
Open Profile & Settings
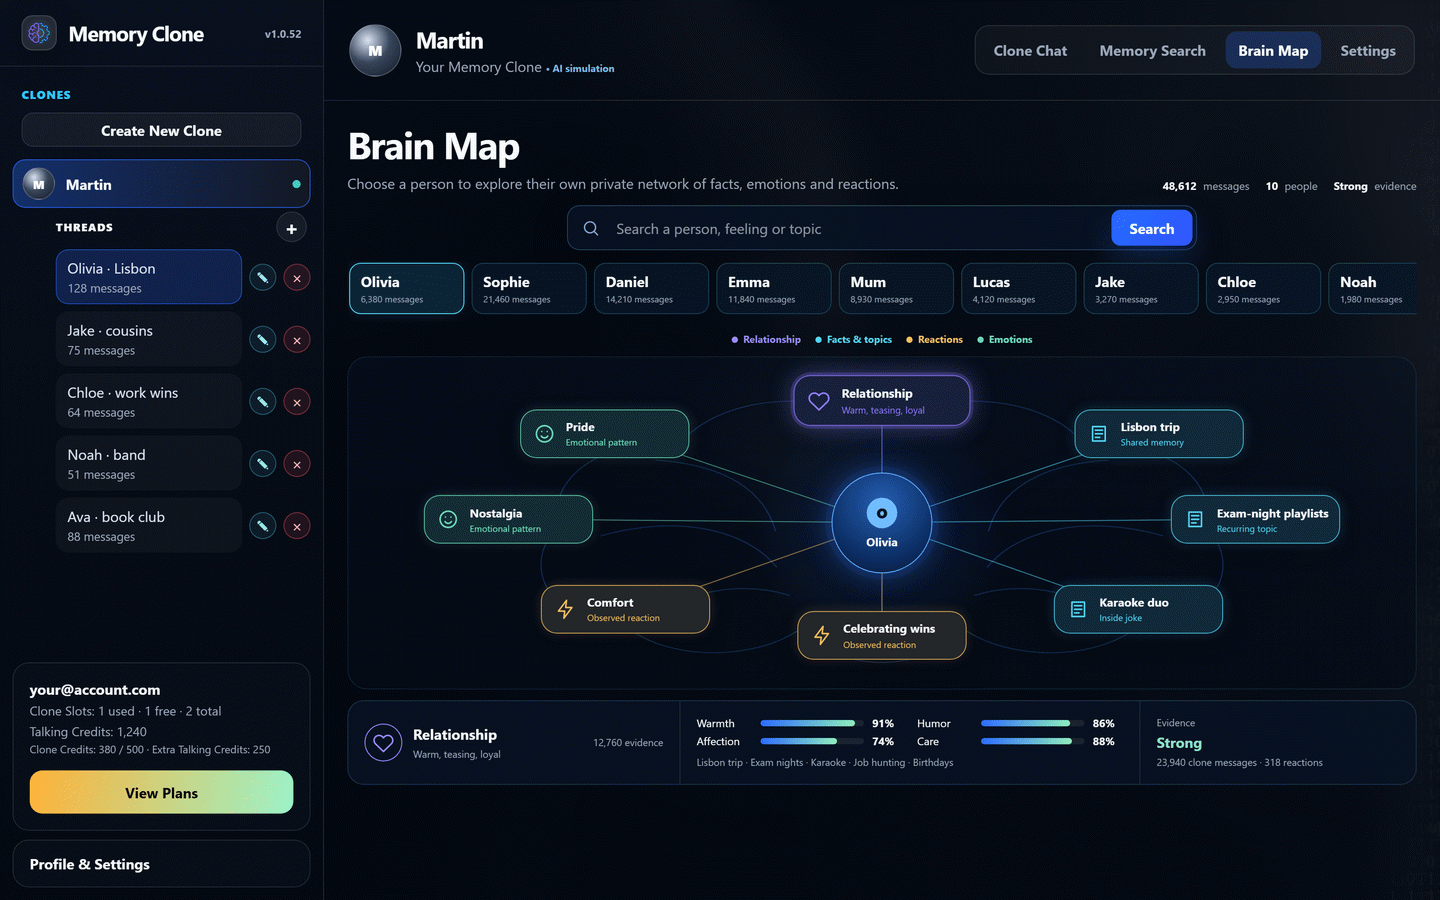tap(161, 864)
